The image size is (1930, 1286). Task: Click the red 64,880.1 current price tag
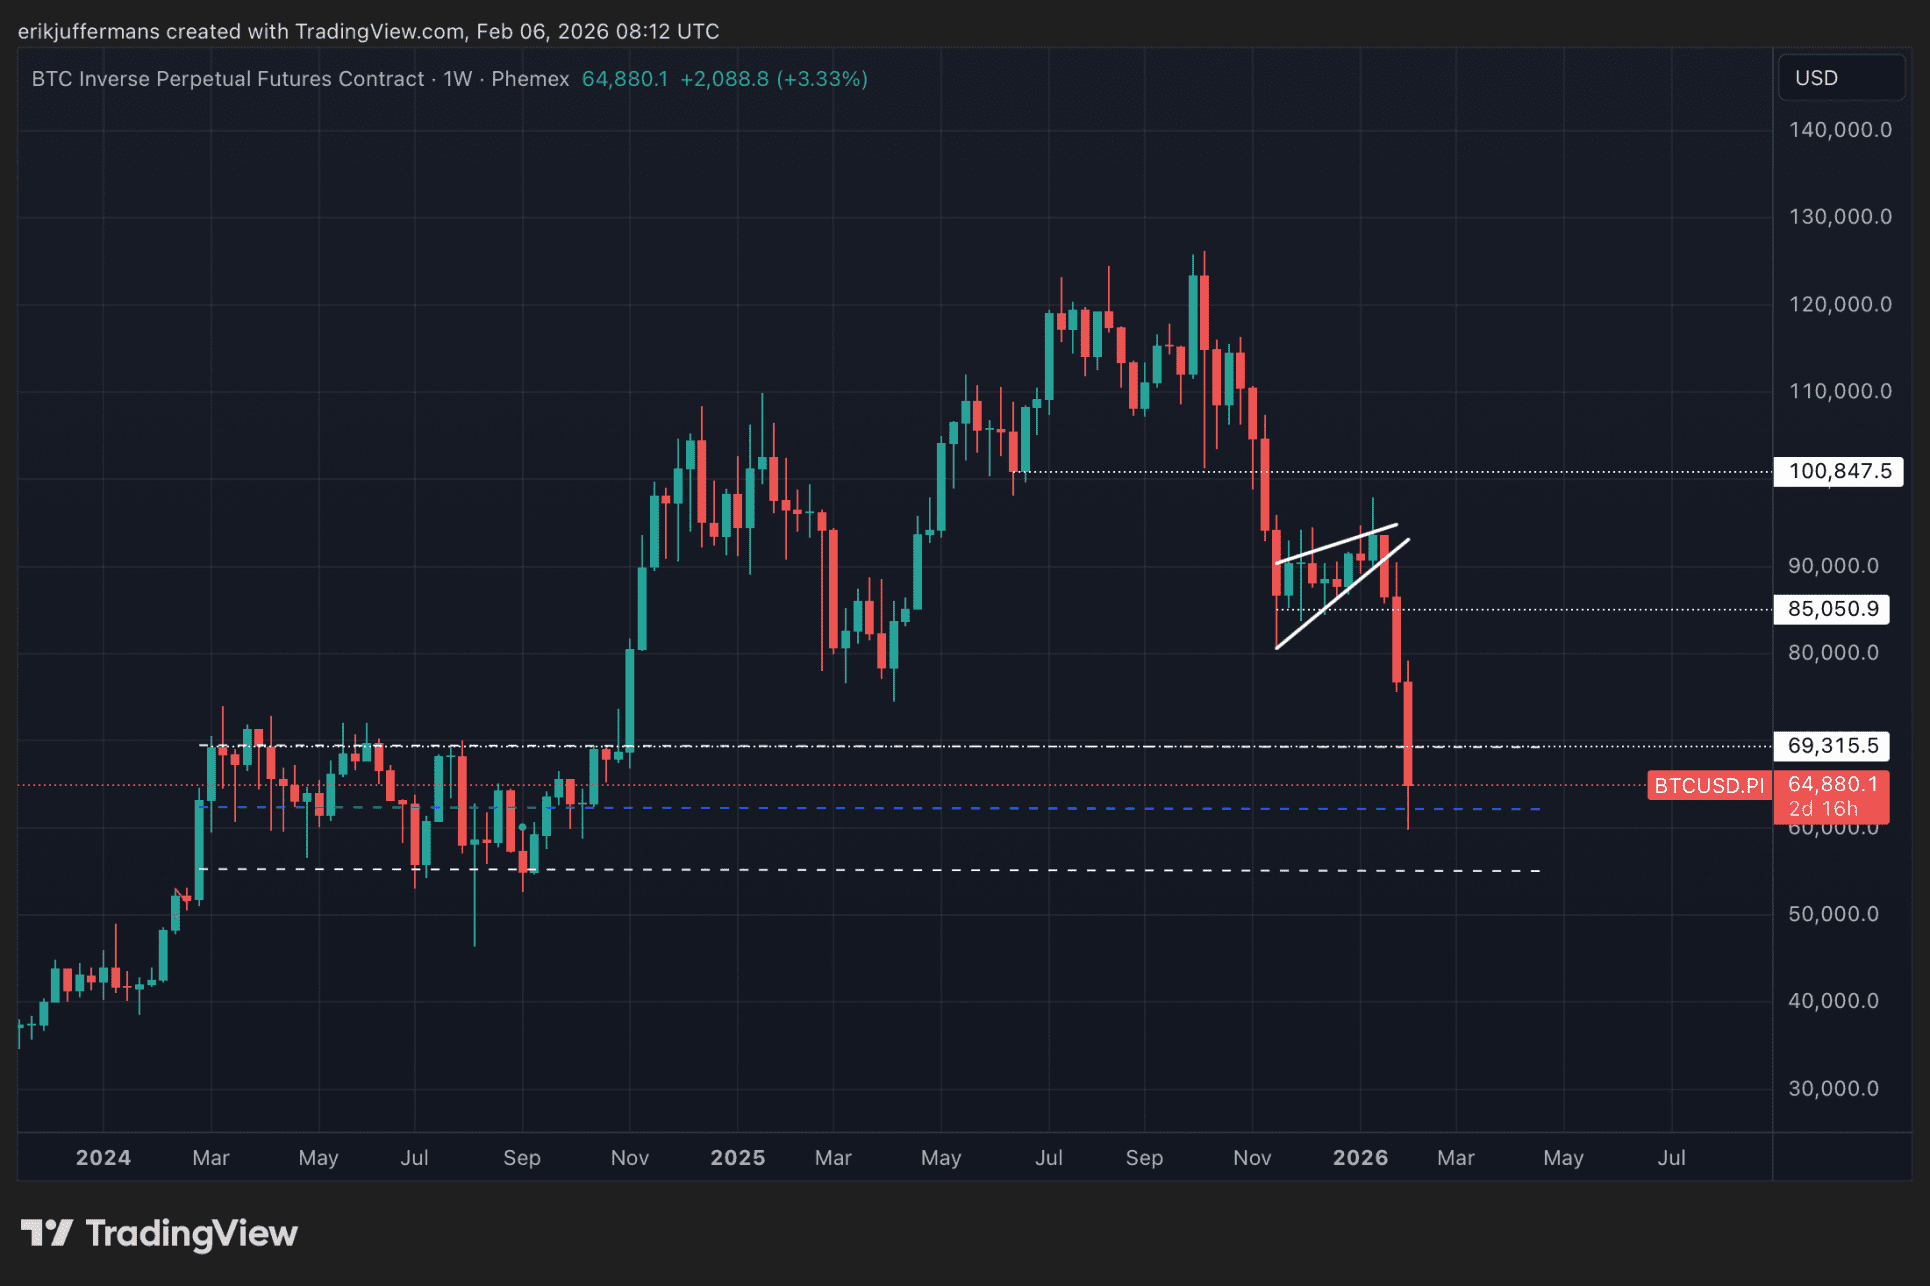(x=1832, y=785)
